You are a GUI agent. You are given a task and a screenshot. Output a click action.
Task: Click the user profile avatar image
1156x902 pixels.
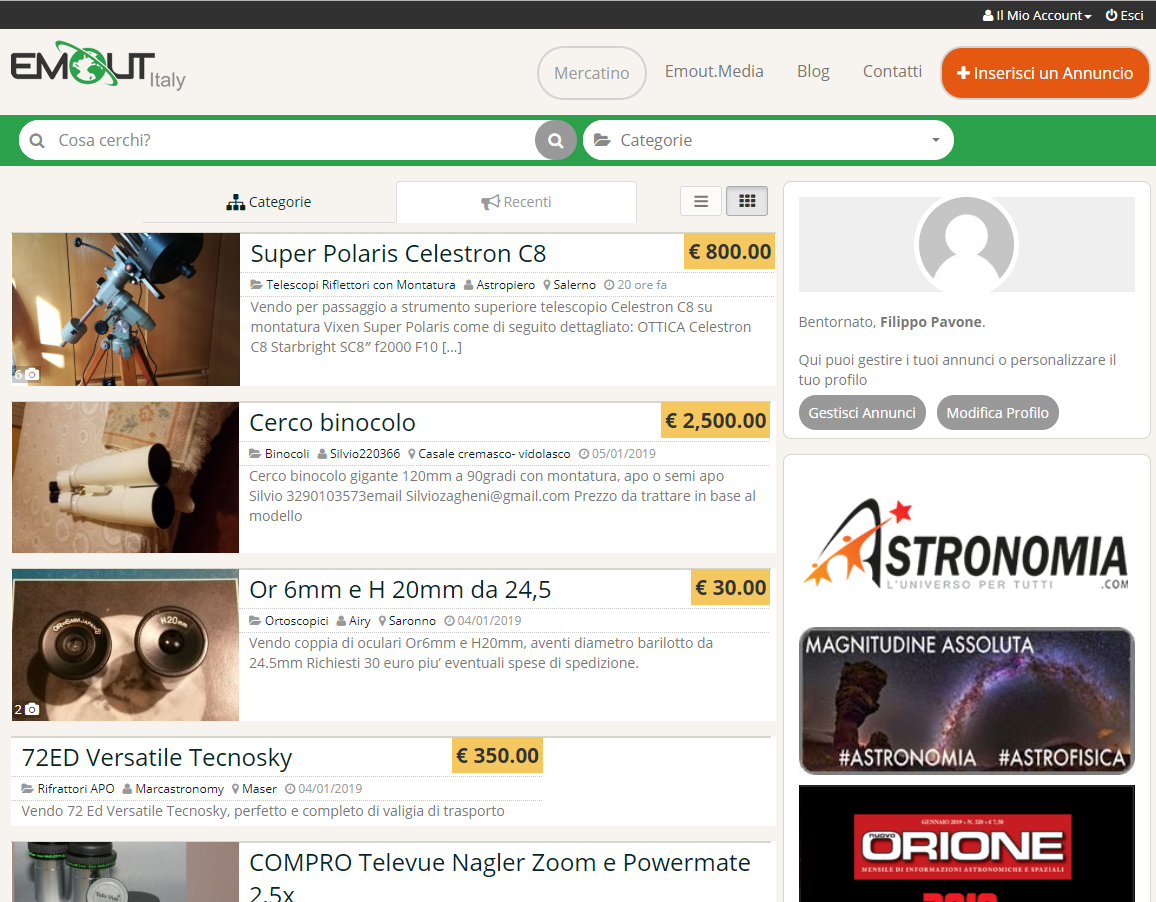[966, 245]
